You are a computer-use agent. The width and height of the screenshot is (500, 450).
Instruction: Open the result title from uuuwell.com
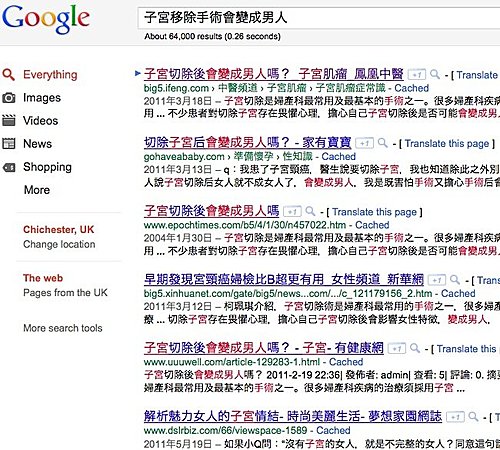[264, 348]
